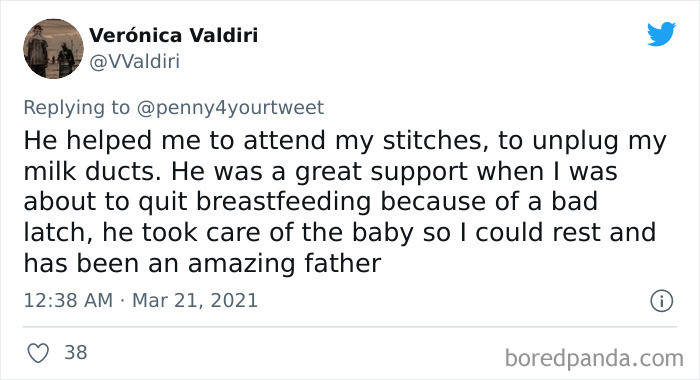700x380 pixels.
Task: Follow the @penny4yourtweet mention link
Action: pyautogui.click(x=230, y=108)
